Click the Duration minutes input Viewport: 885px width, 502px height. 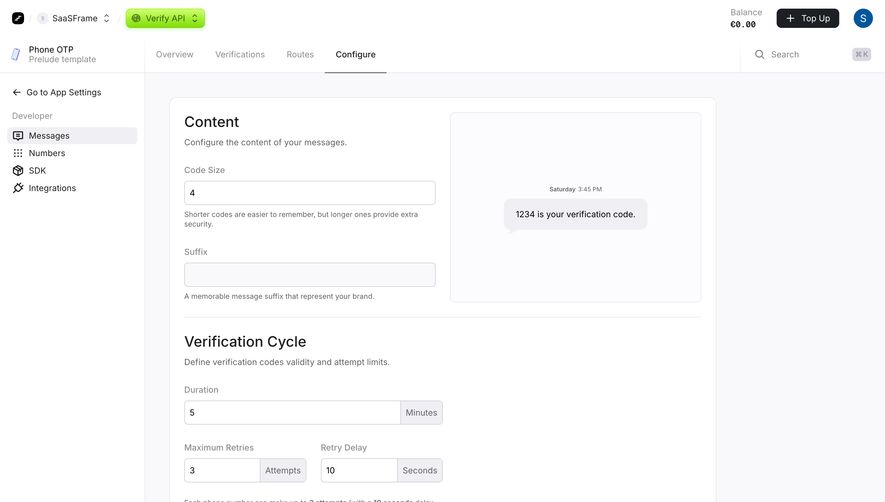point(292,413)
